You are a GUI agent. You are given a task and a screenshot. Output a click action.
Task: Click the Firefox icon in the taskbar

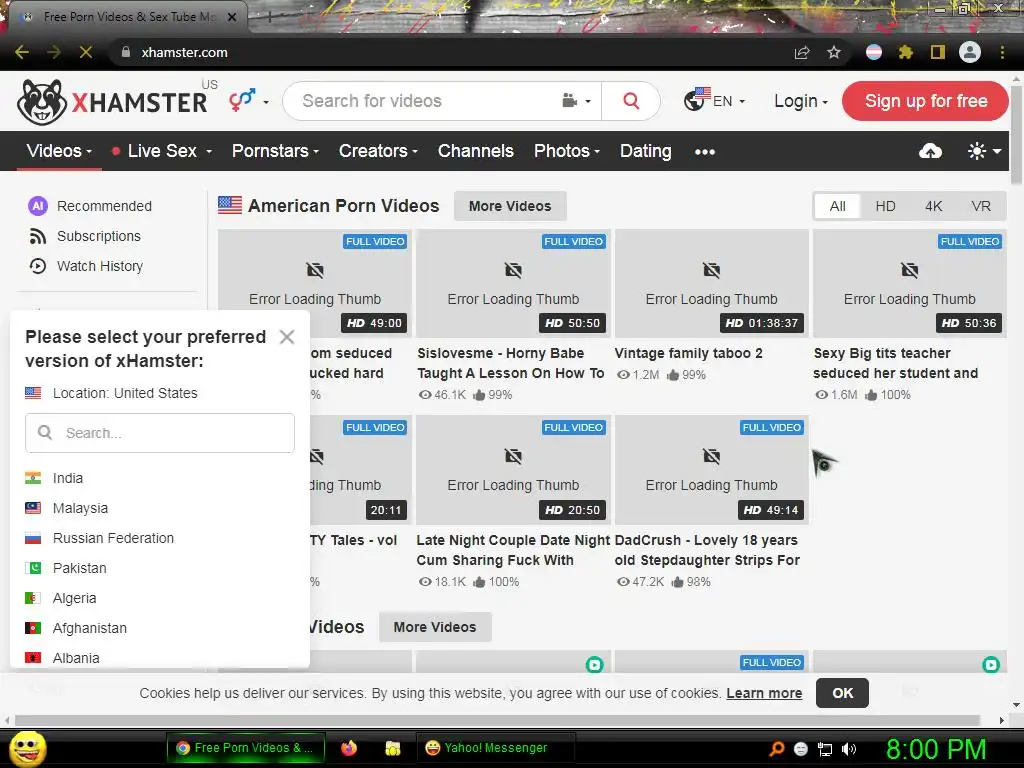tap(349, 748)
